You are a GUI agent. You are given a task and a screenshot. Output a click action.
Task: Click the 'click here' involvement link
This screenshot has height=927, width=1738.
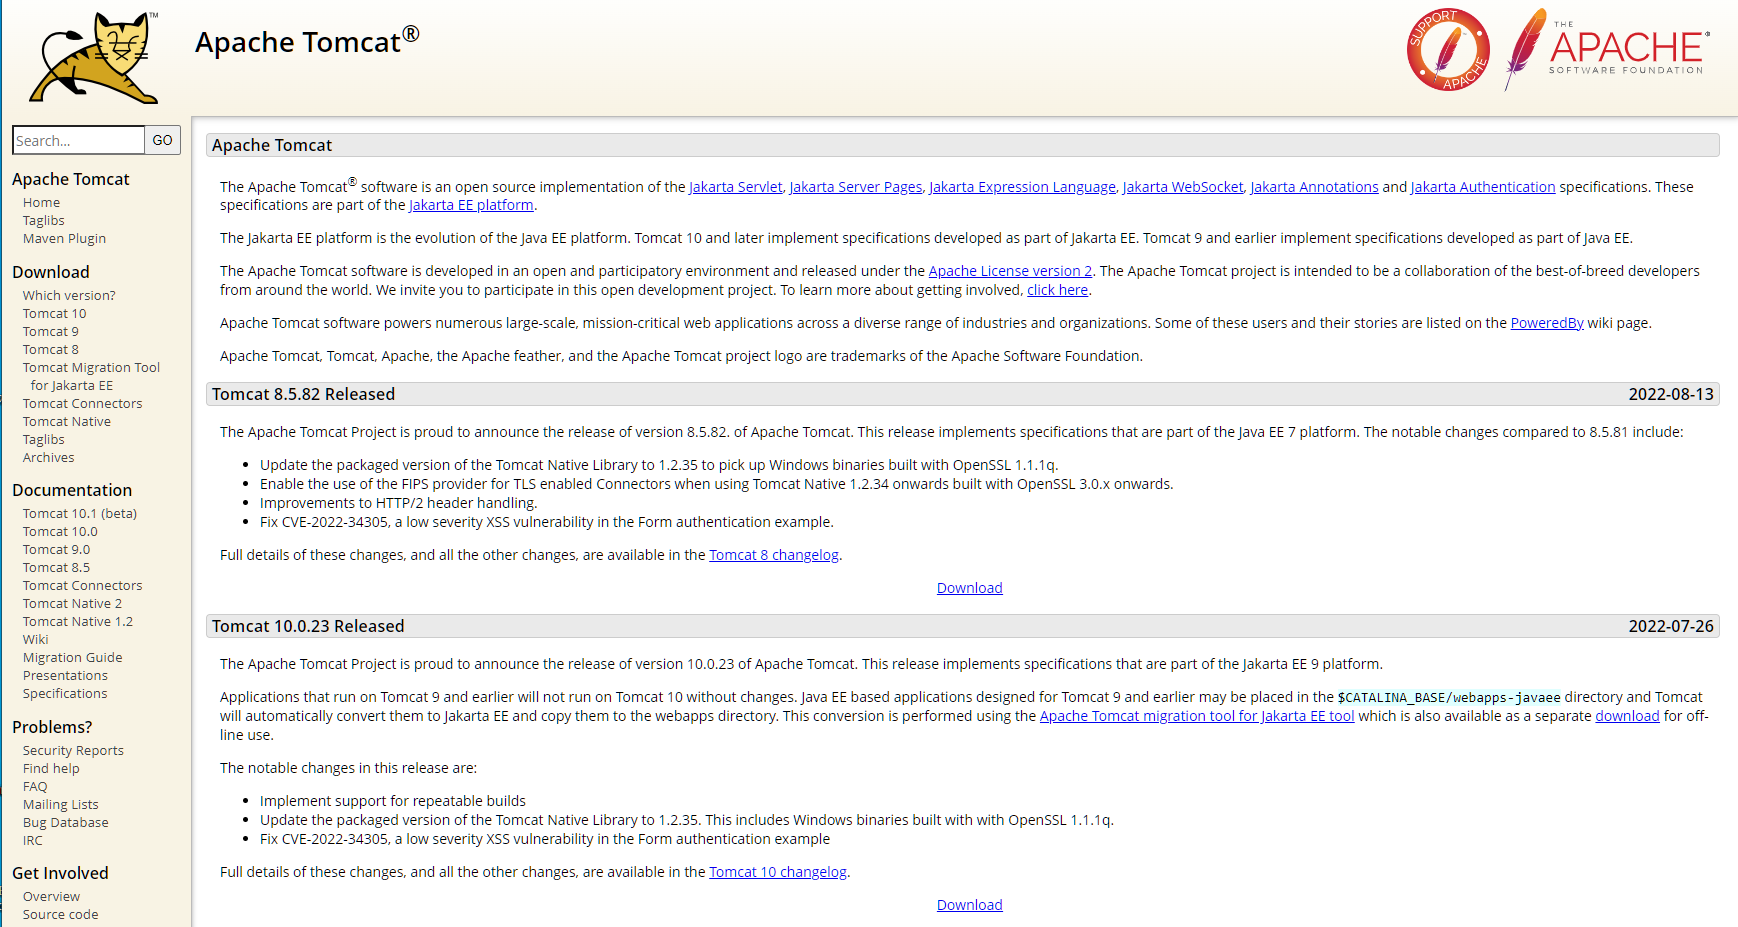[1058, 290]
